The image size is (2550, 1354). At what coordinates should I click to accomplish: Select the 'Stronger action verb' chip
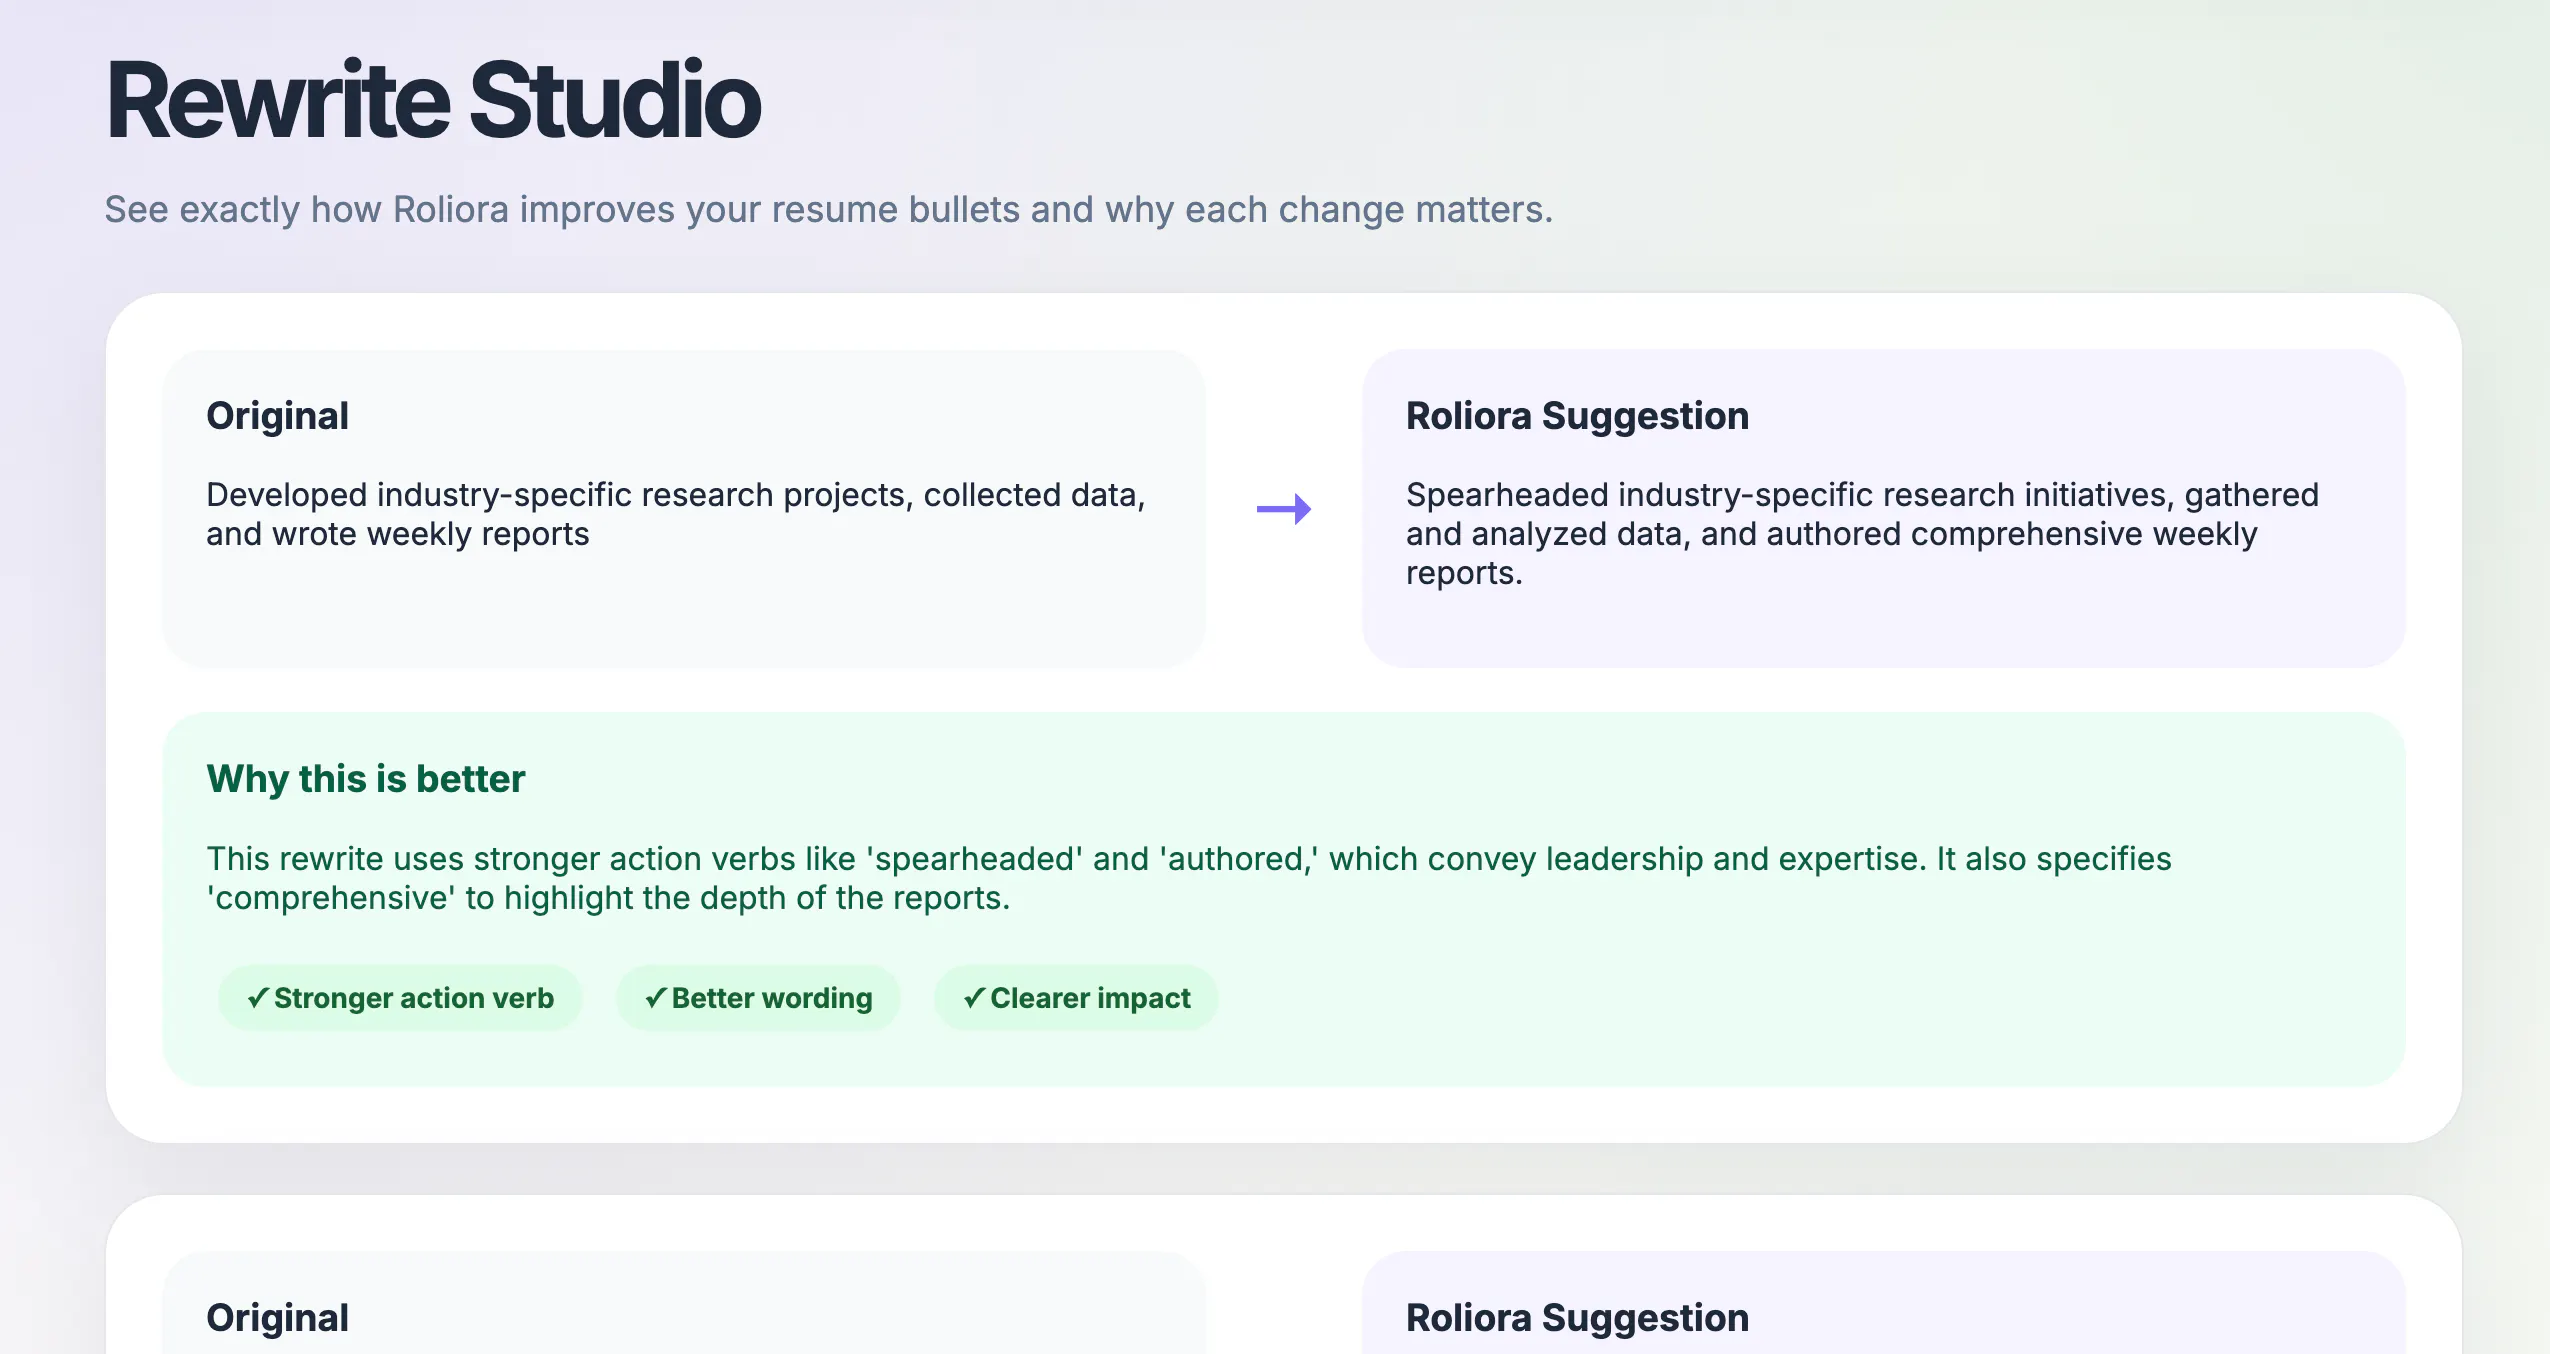(x=400, y=998)
